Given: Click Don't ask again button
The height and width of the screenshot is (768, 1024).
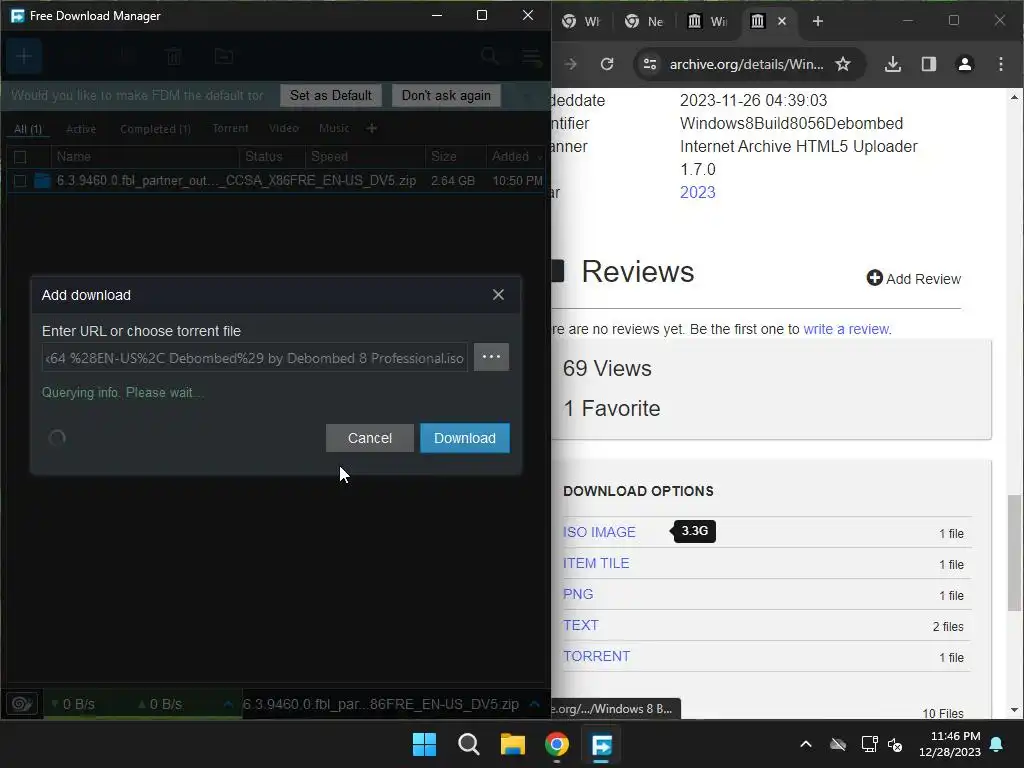Looking at the screenshot, I should (x=446, y=95).
